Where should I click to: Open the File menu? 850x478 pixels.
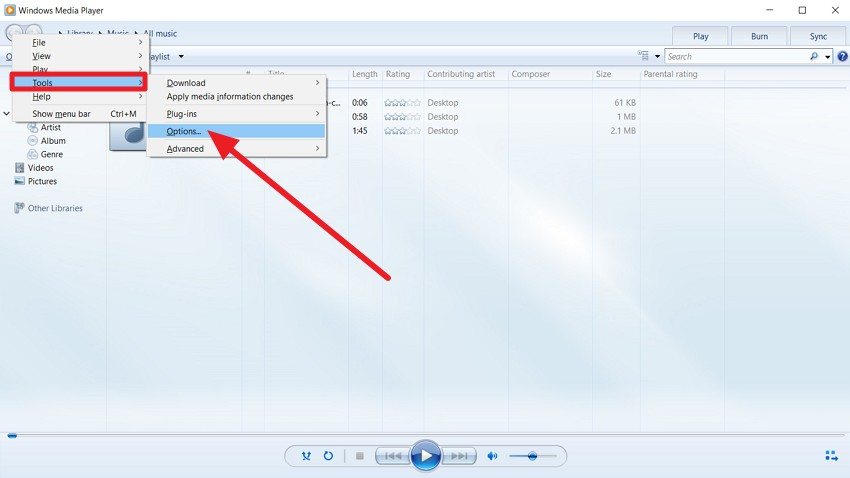click(x=80, y=42)
